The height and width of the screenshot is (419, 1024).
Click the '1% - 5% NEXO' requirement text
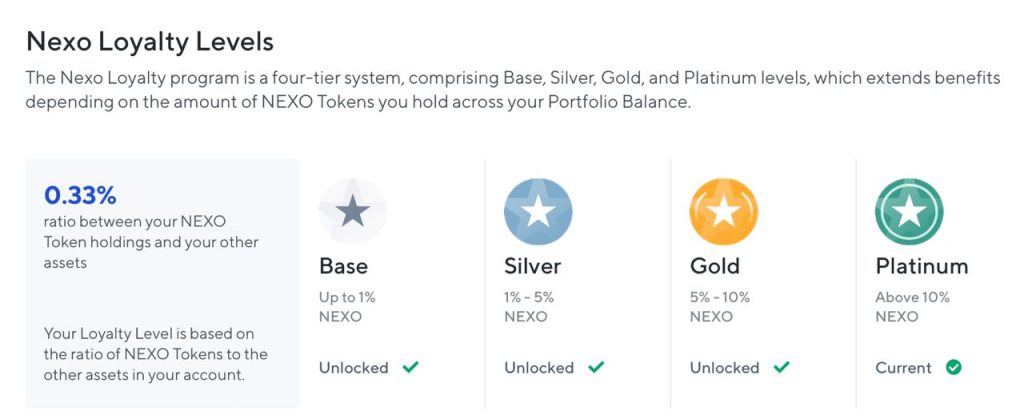click(x=529, y=307)
